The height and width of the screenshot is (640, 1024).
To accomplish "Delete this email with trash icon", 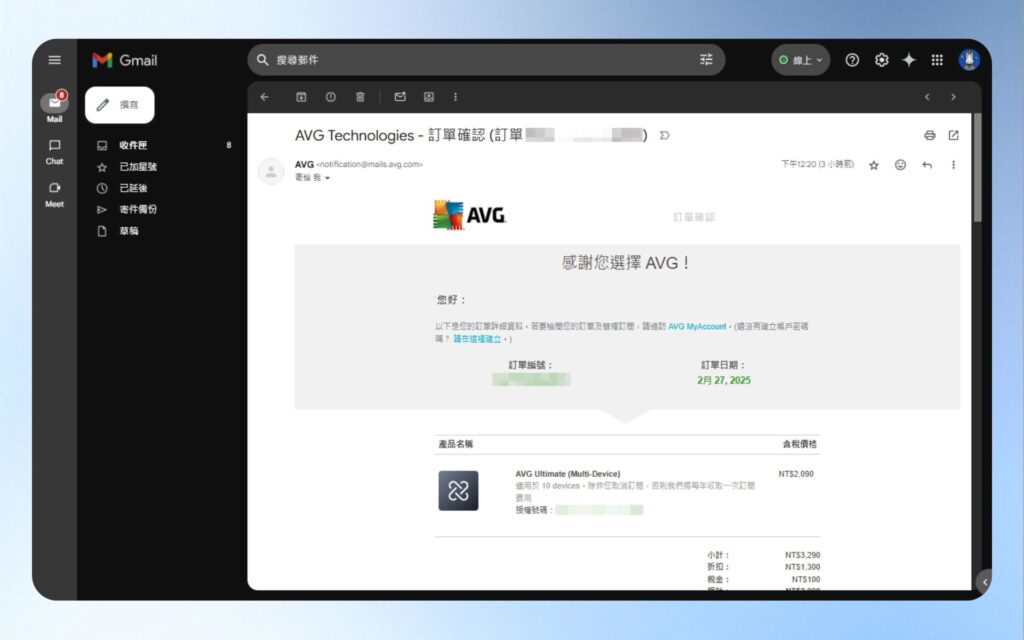I will tap(360, 97).
